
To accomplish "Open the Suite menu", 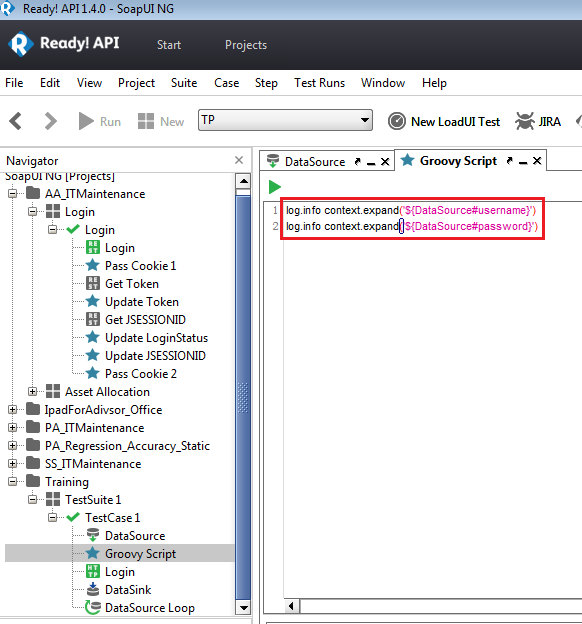I will (184, 83).
